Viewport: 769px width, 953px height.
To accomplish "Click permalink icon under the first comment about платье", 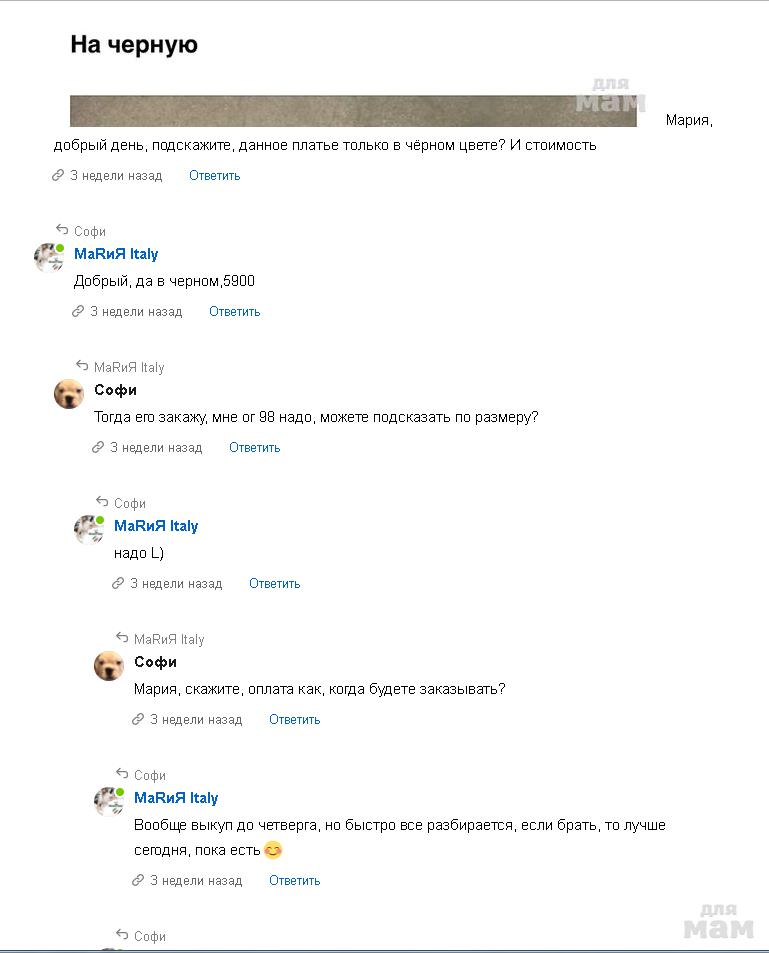I will (x=58, y=176).
